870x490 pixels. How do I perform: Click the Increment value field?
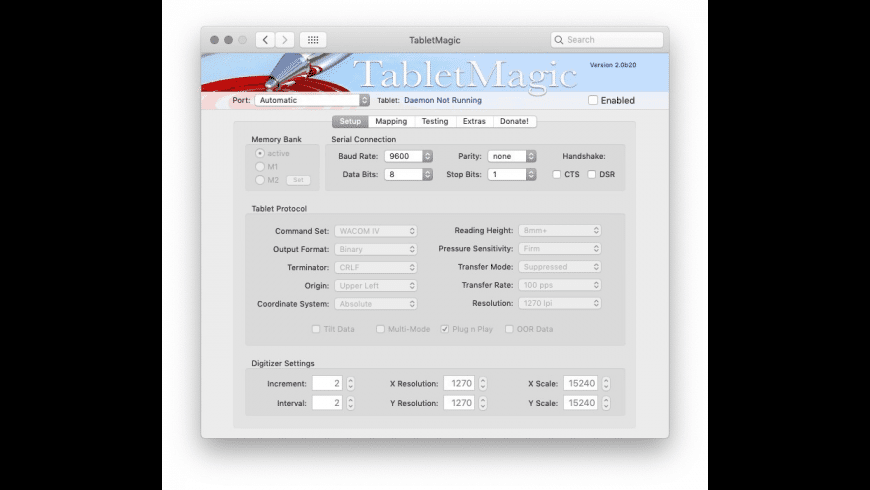327,383
